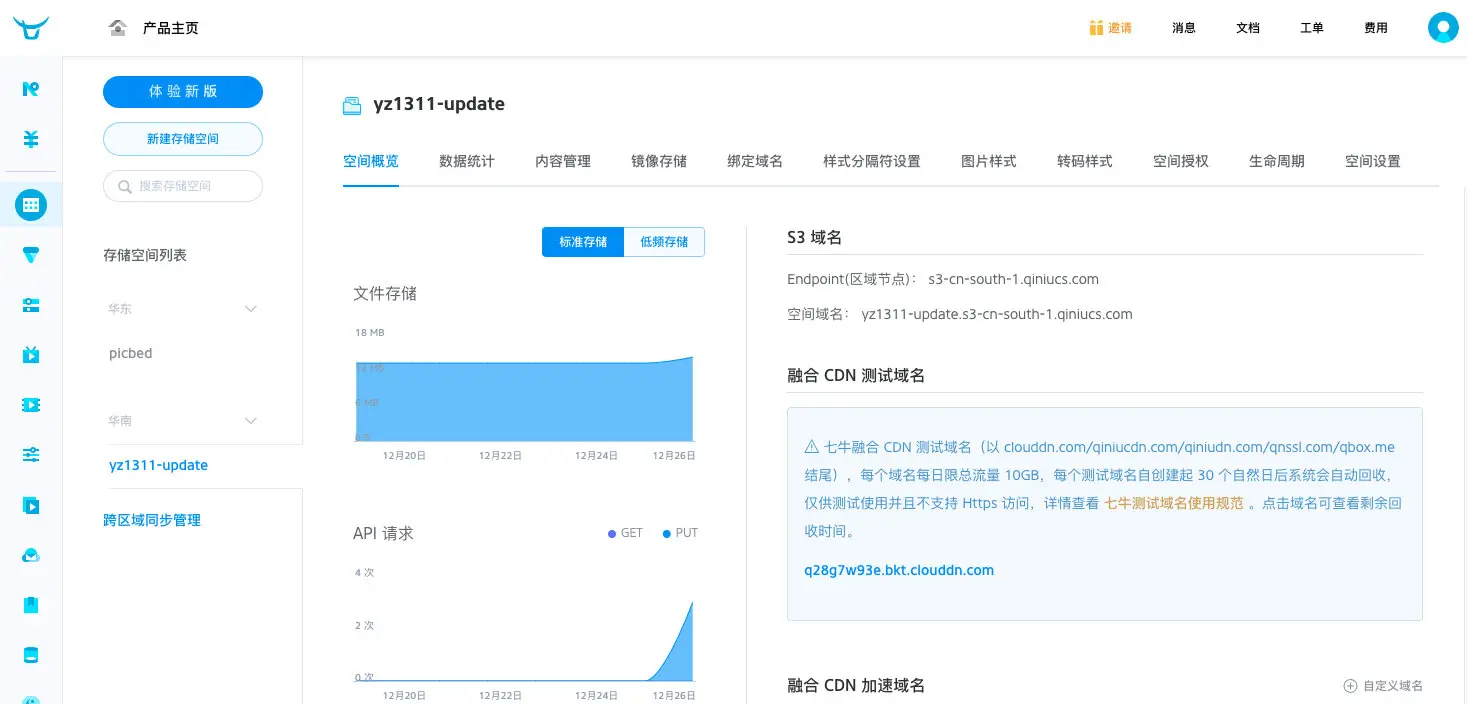Open the server rack sidebar icon
Image resolution: width=1467 pixels, height=704 pixels.
coord(31,305)
